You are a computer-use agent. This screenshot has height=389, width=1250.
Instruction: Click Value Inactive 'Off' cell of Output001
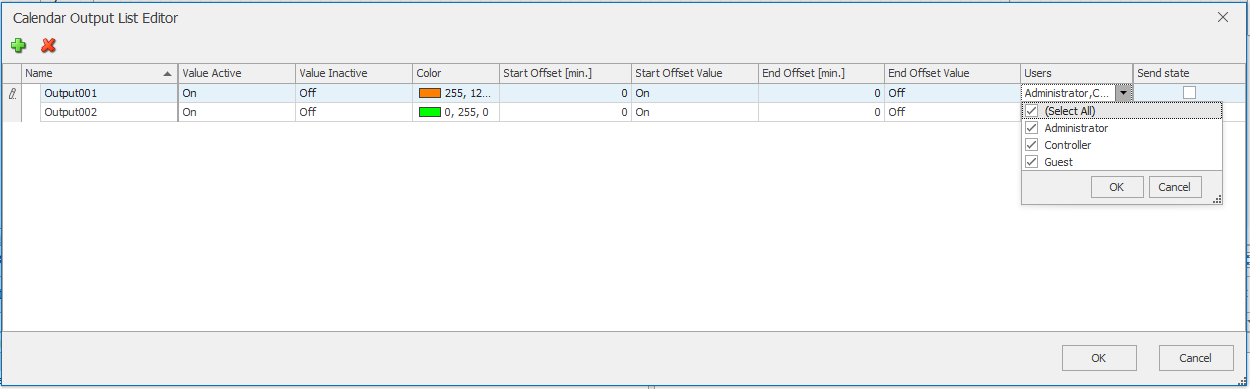[x=353, y=93]
